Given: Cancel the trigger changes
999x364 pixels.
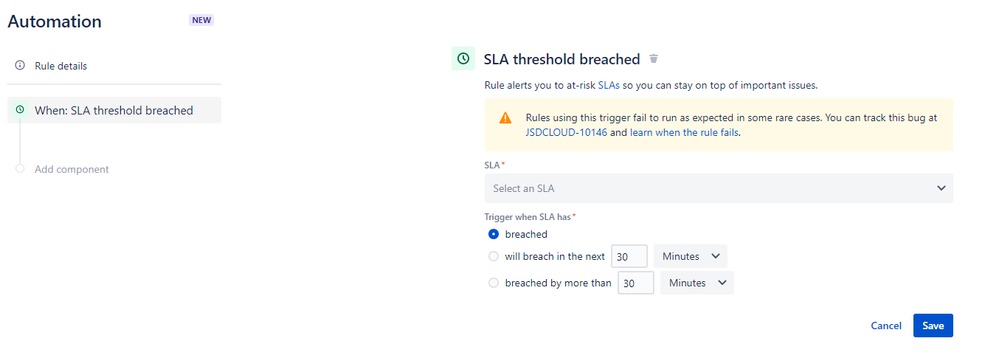Looking at the screenshot, I should [886, 325].
